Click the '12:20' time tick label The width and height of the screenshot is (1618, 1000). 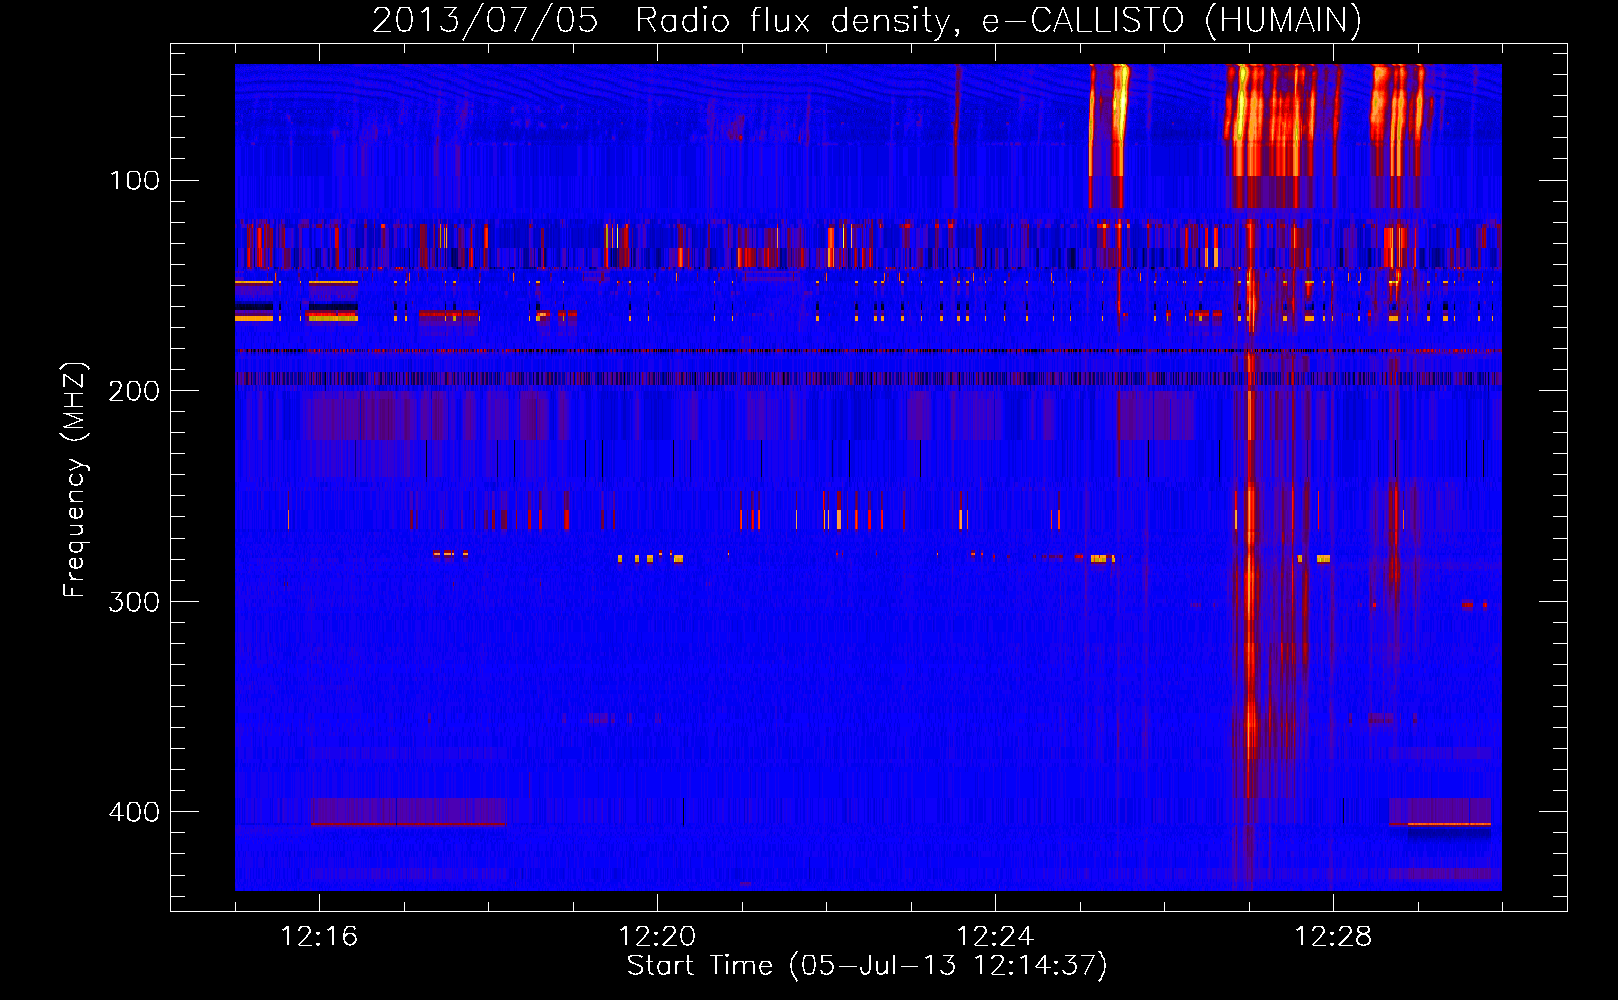point(657,937)
